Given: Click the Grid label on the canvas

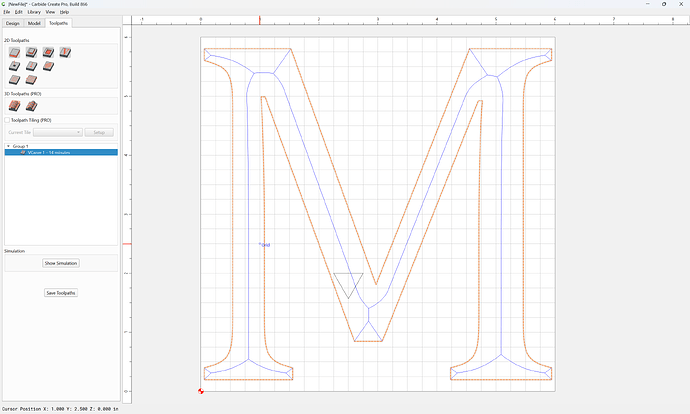Looking at the screenshot, I should 266,245.
